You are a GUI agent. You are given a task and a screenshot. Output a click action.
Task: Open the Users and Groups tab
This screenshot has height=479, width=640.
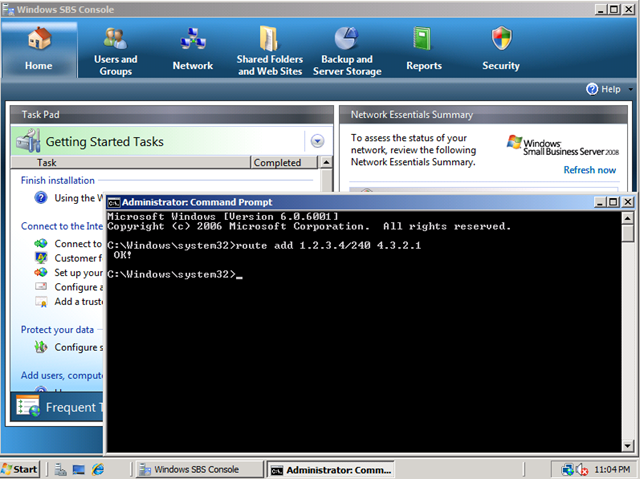116,51
